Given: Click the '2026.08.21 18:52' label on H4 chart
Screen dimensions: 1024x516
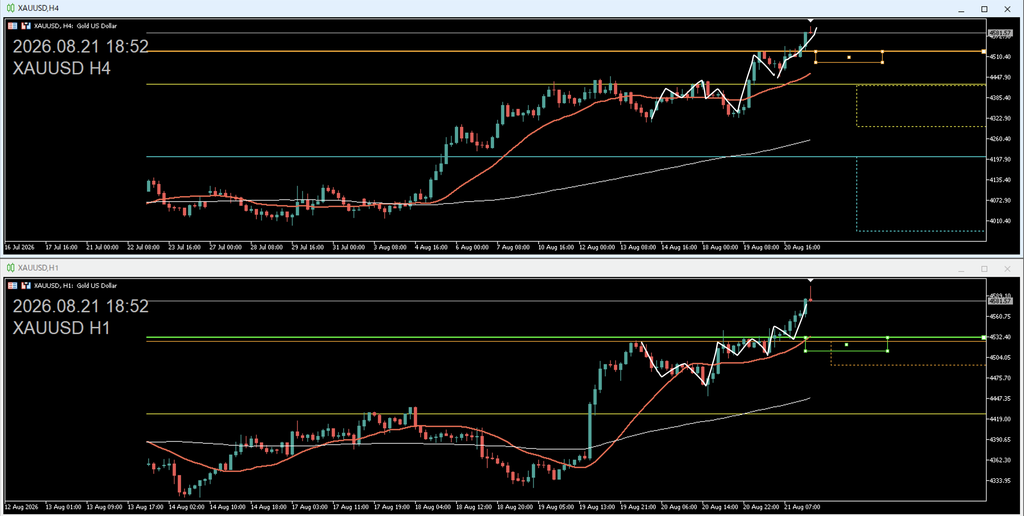Looking at the screenshot, I should click(x=81, y=46).
